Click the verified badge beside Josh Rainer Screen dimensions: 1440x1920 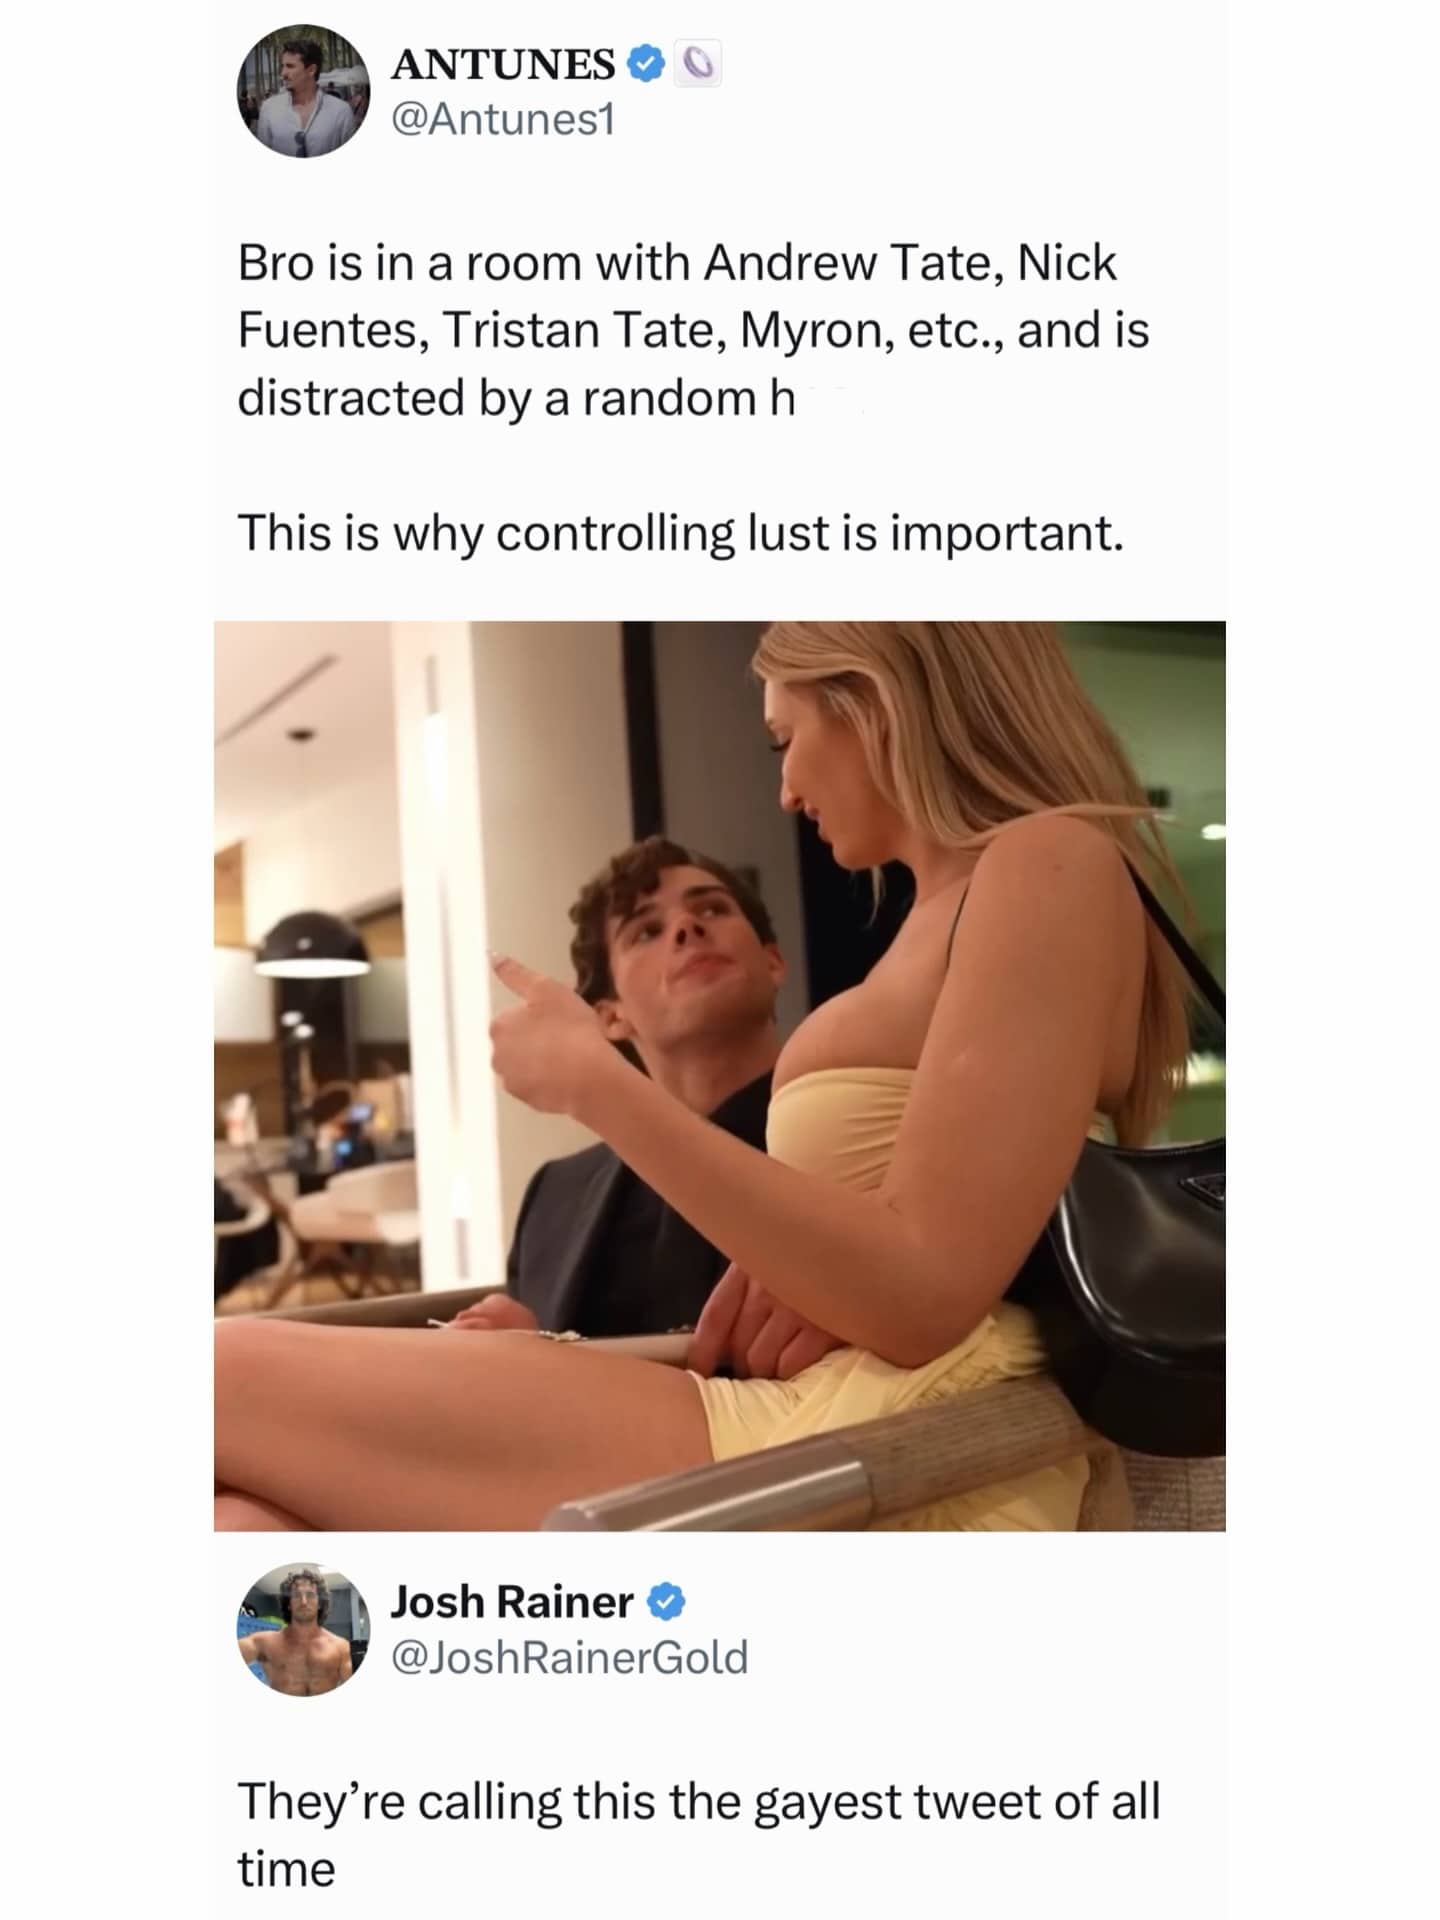pos(666,1603)
